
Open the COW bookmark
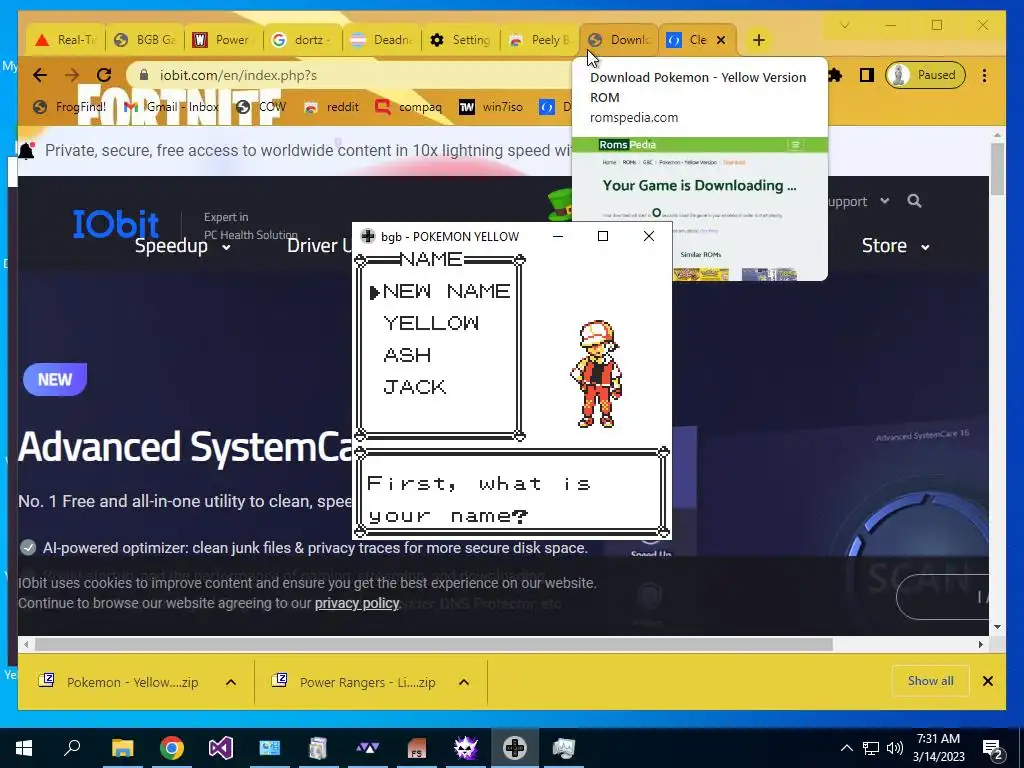(261, 106)
